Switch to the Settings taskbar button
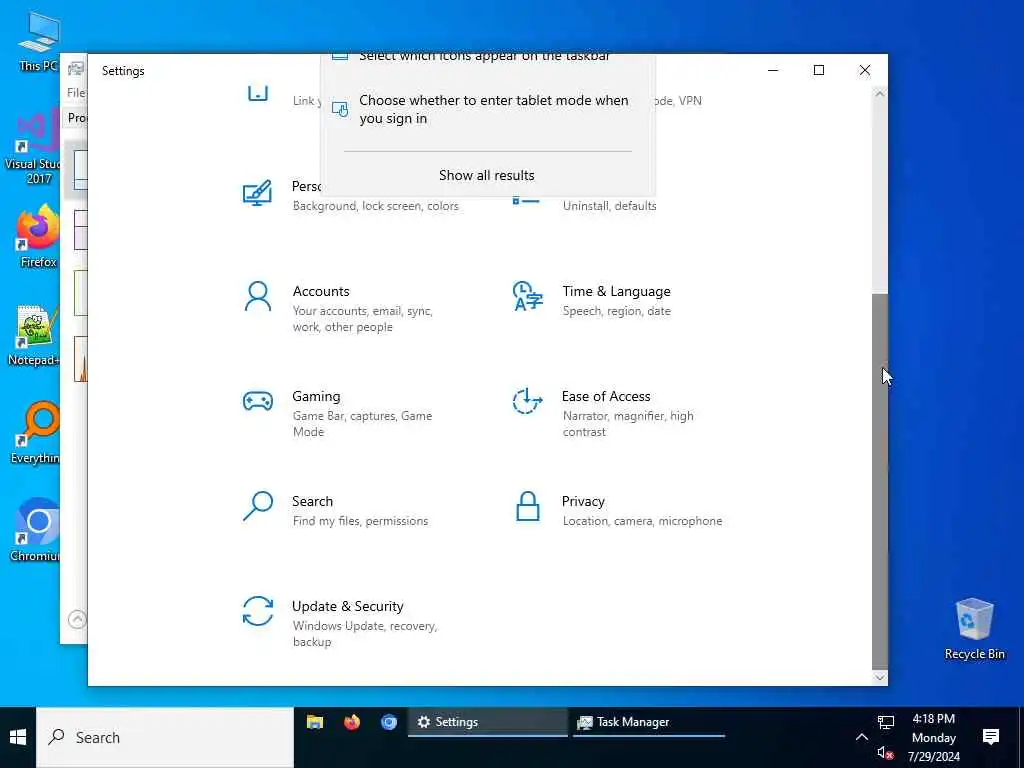 point(488,722)
